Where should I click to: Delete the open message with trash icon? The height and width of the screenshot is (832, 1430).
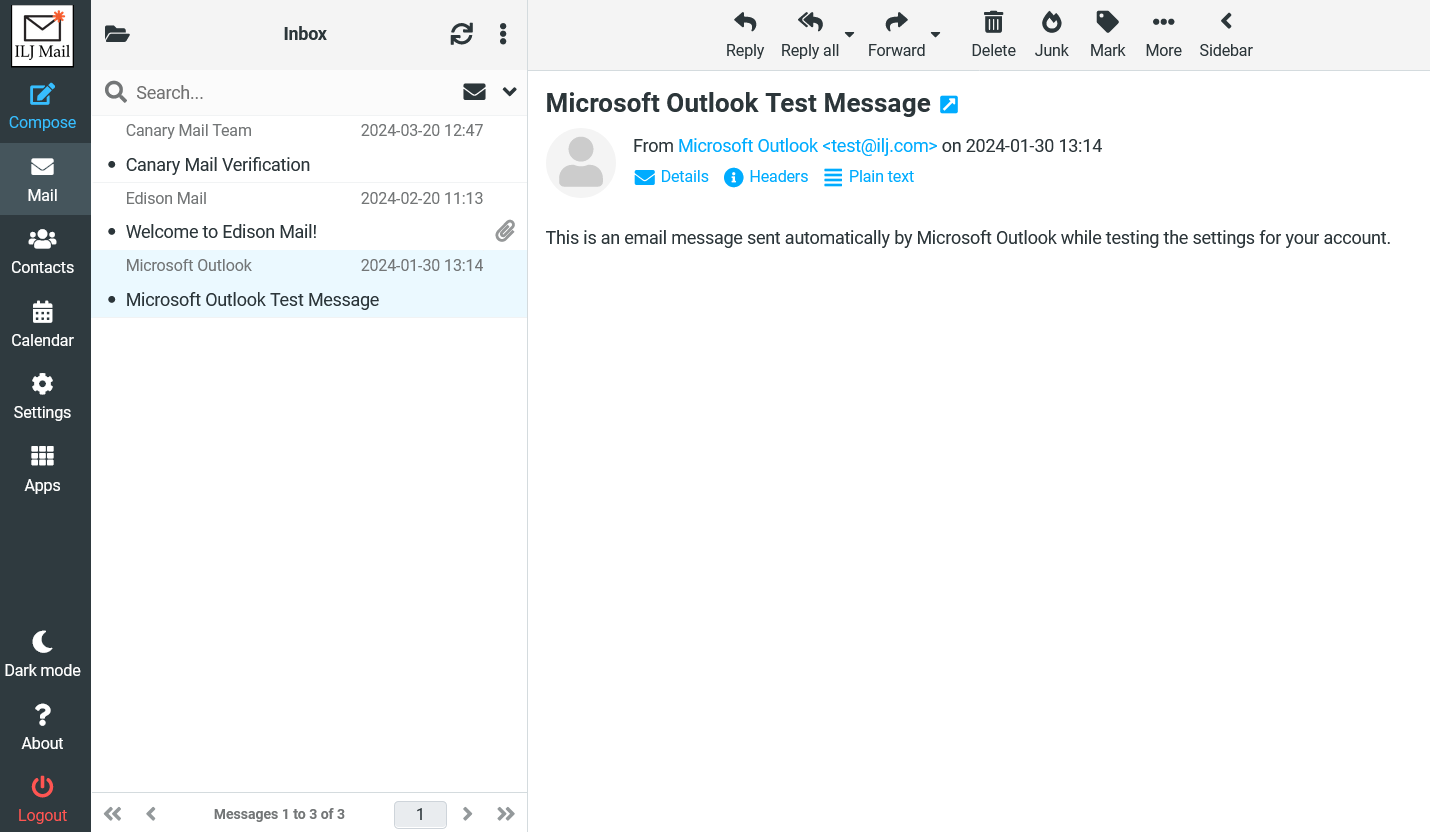pyautogui.click(x=993, y=34)
